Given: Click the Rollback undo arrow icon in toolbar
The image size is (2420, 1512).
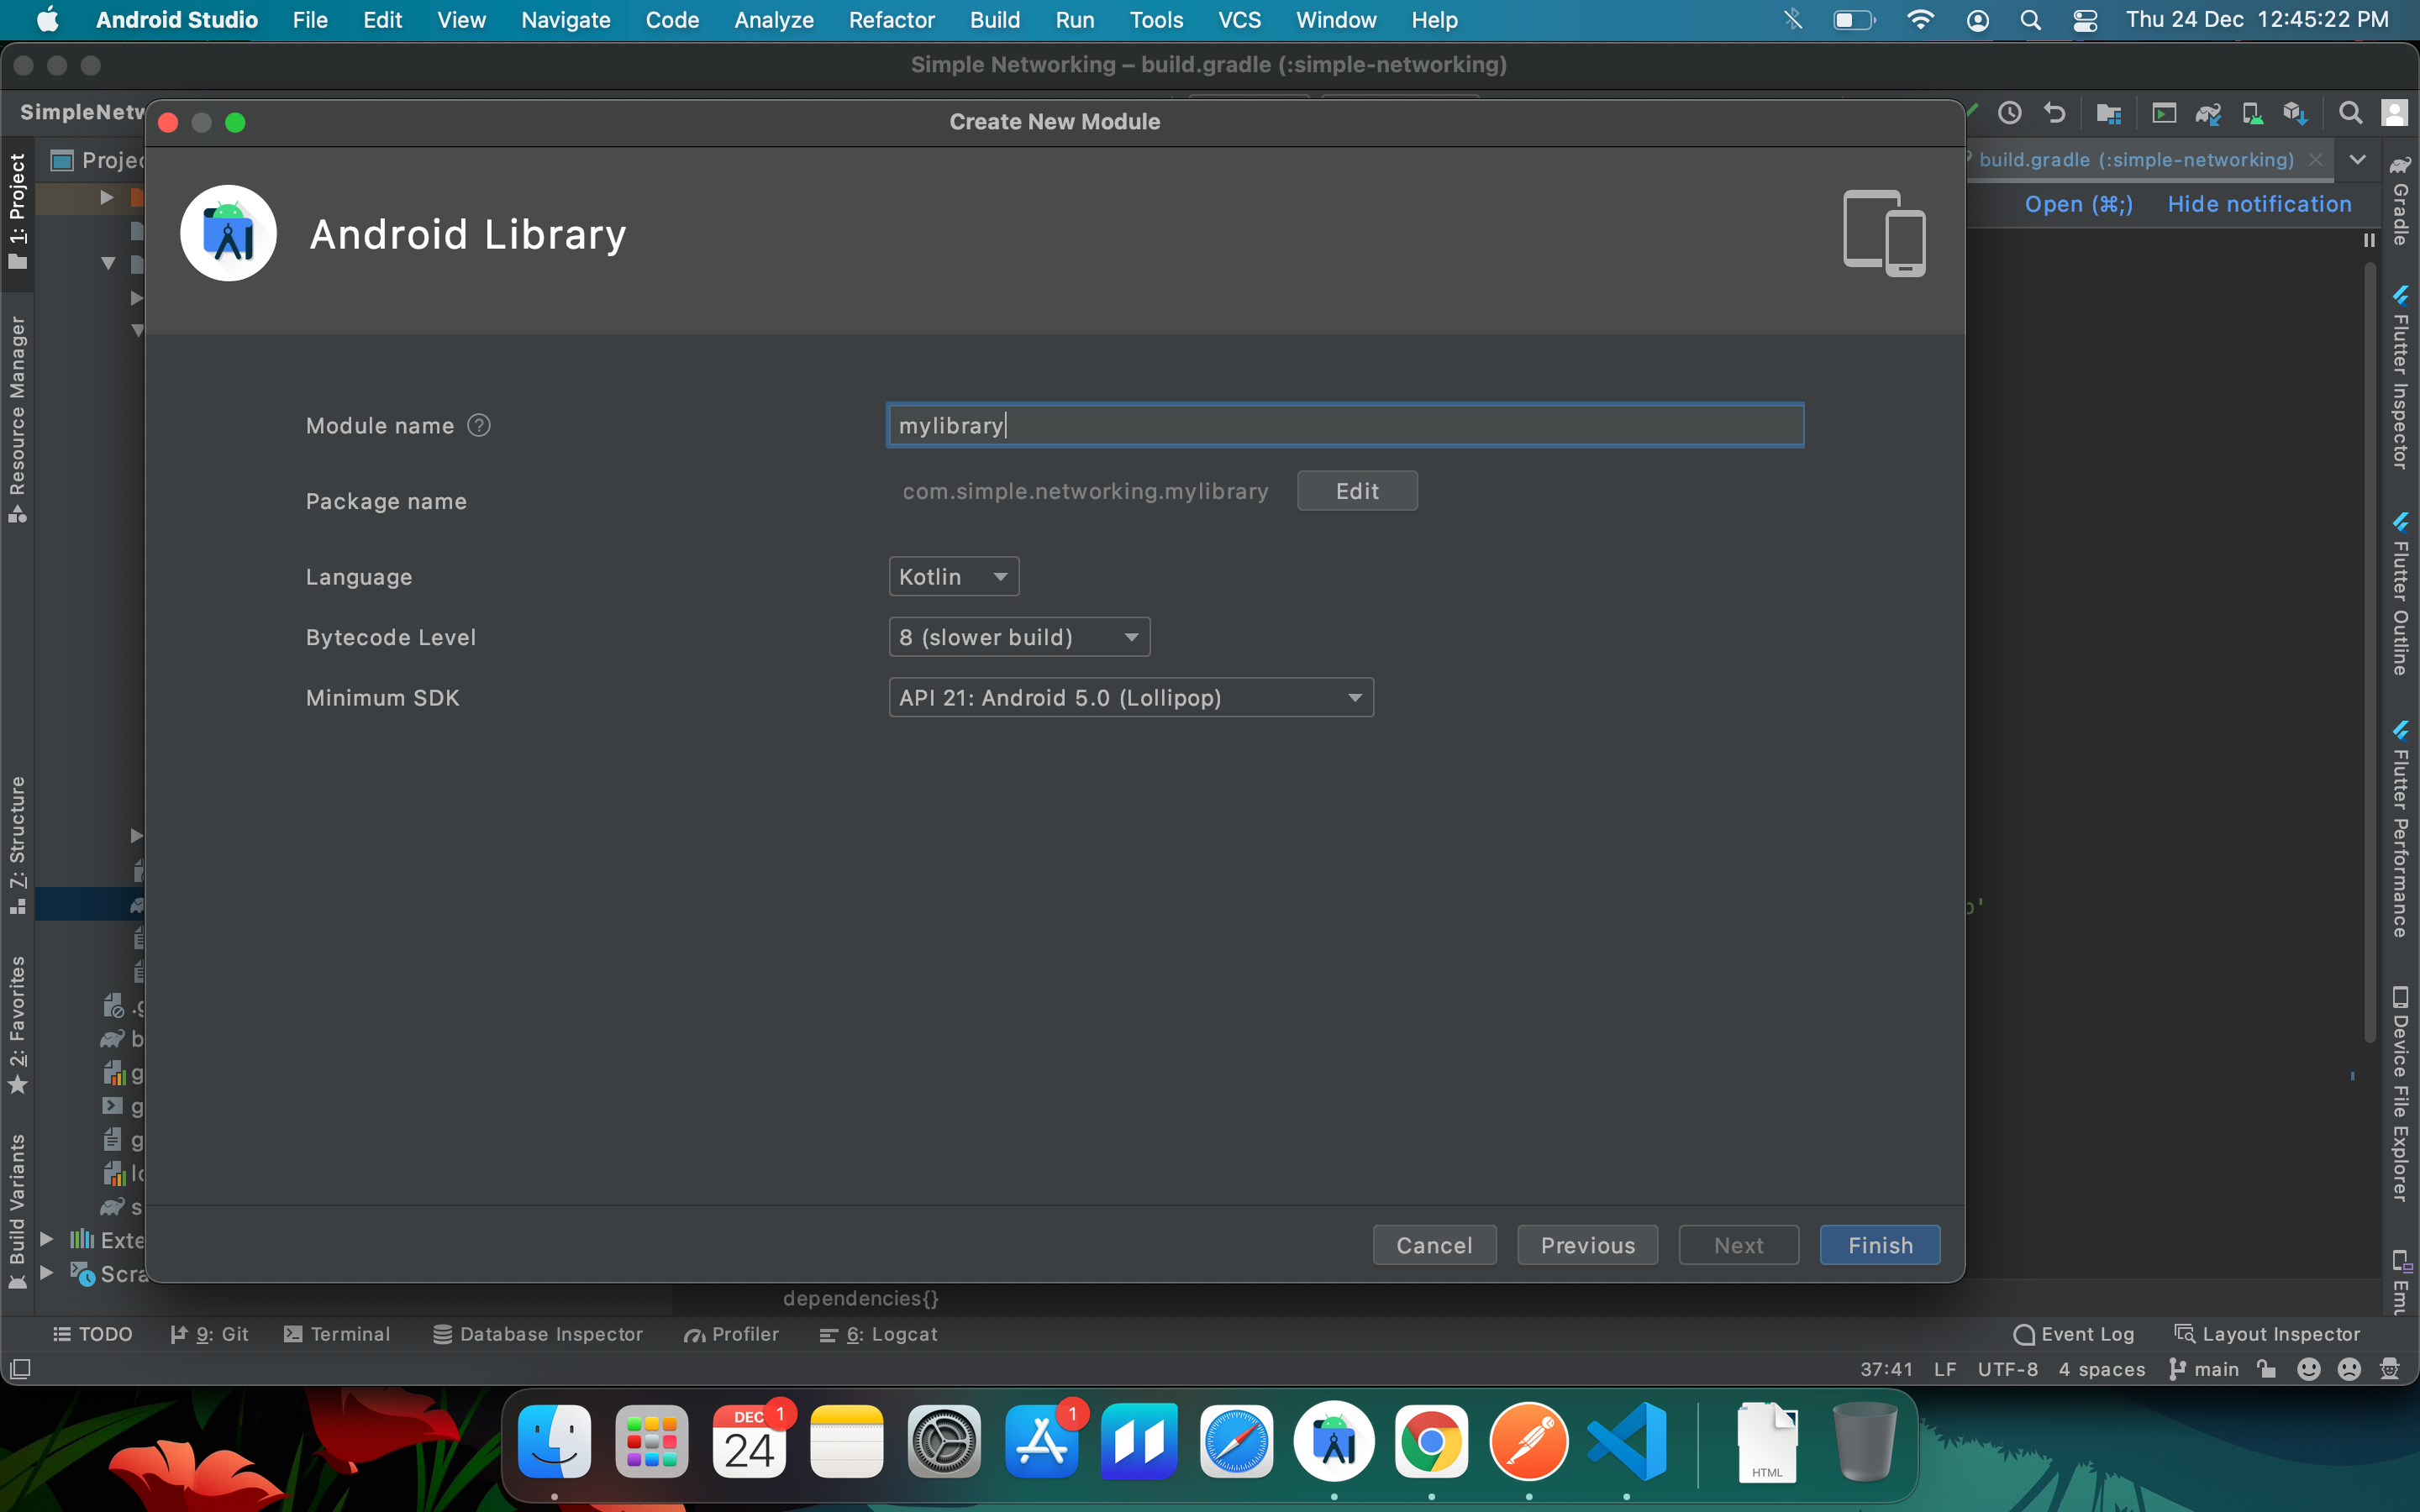Looking at the screenshot, I should pos(2054,113).
